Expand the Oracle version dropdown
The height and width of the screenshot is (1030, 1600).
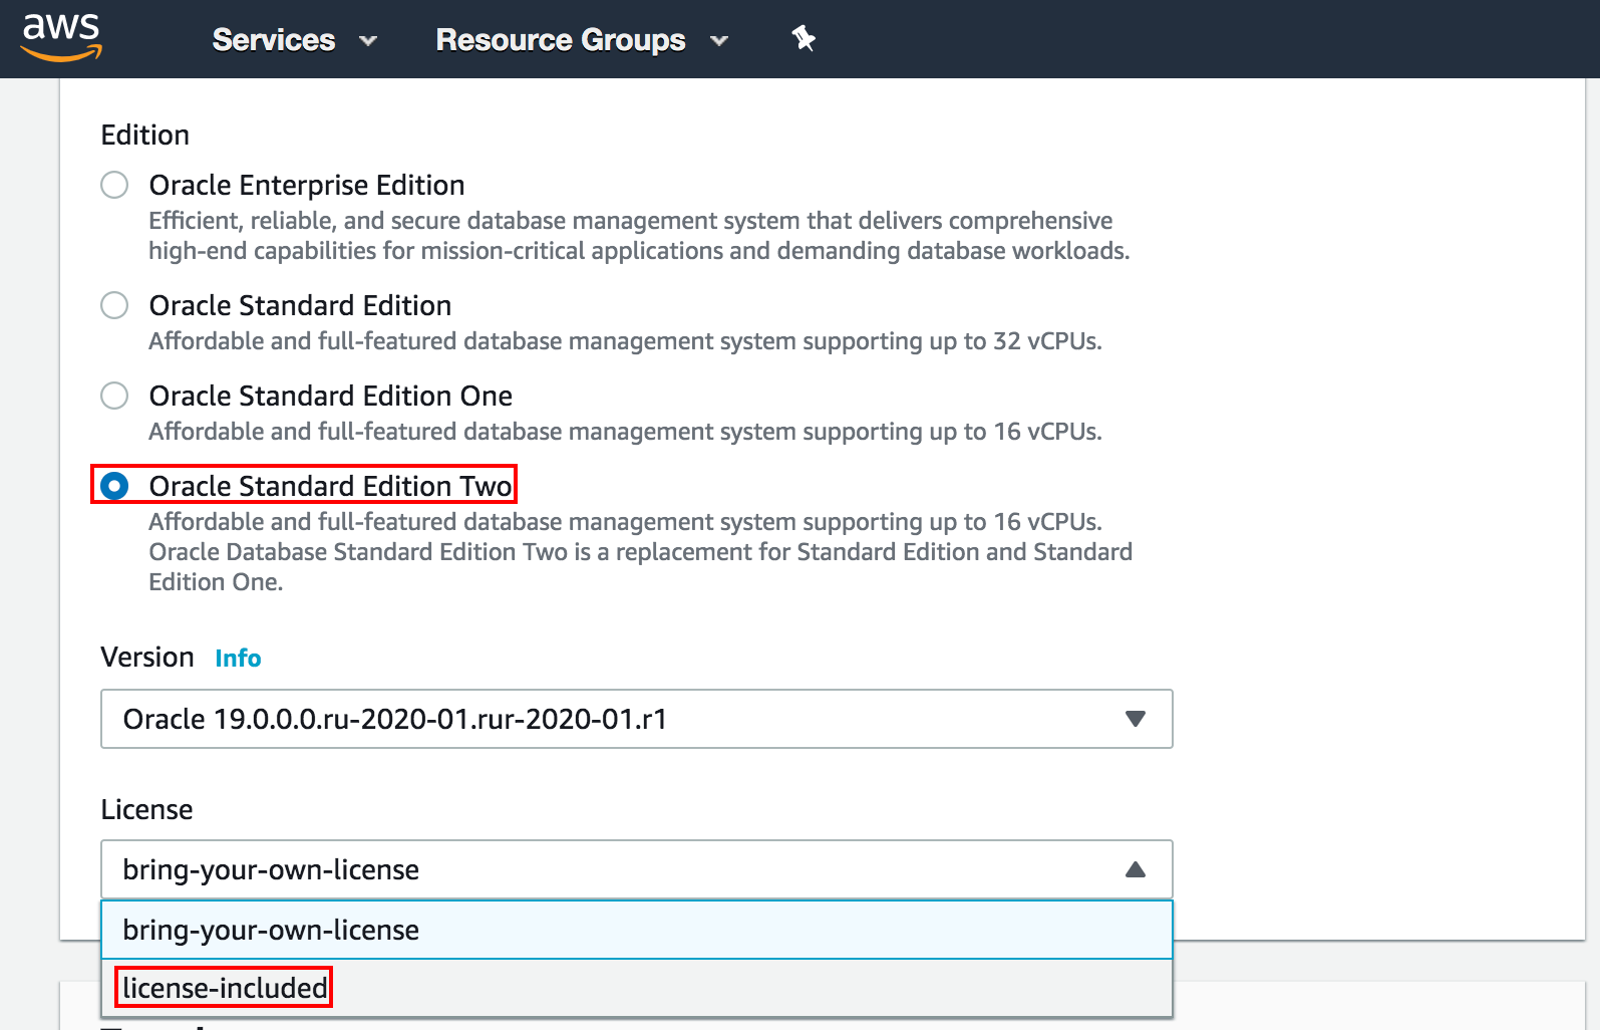(636, 719)
